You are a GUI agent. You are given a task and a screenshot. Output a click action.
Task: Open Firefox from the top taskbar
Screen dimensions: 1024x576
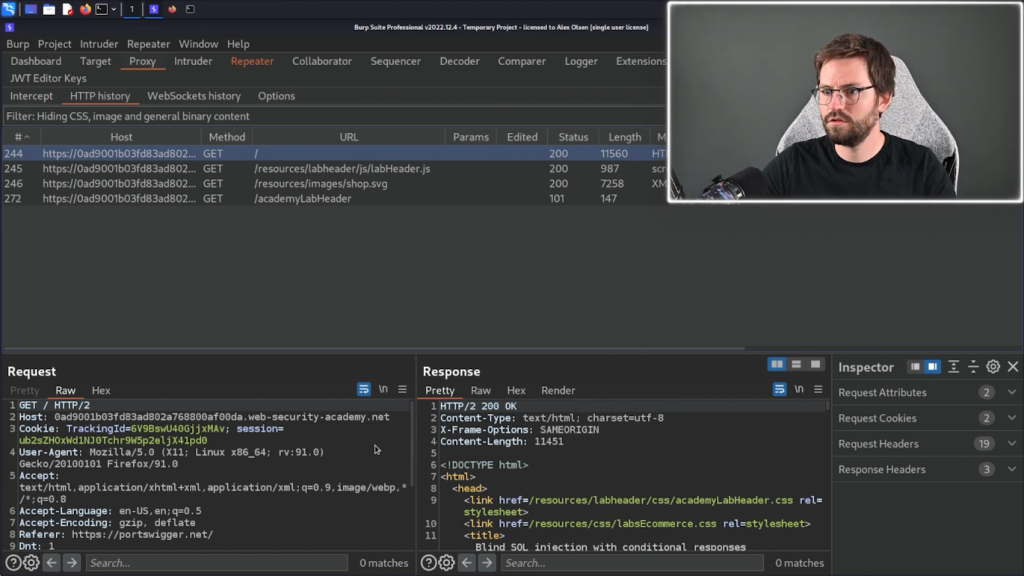tap(85, 9)
